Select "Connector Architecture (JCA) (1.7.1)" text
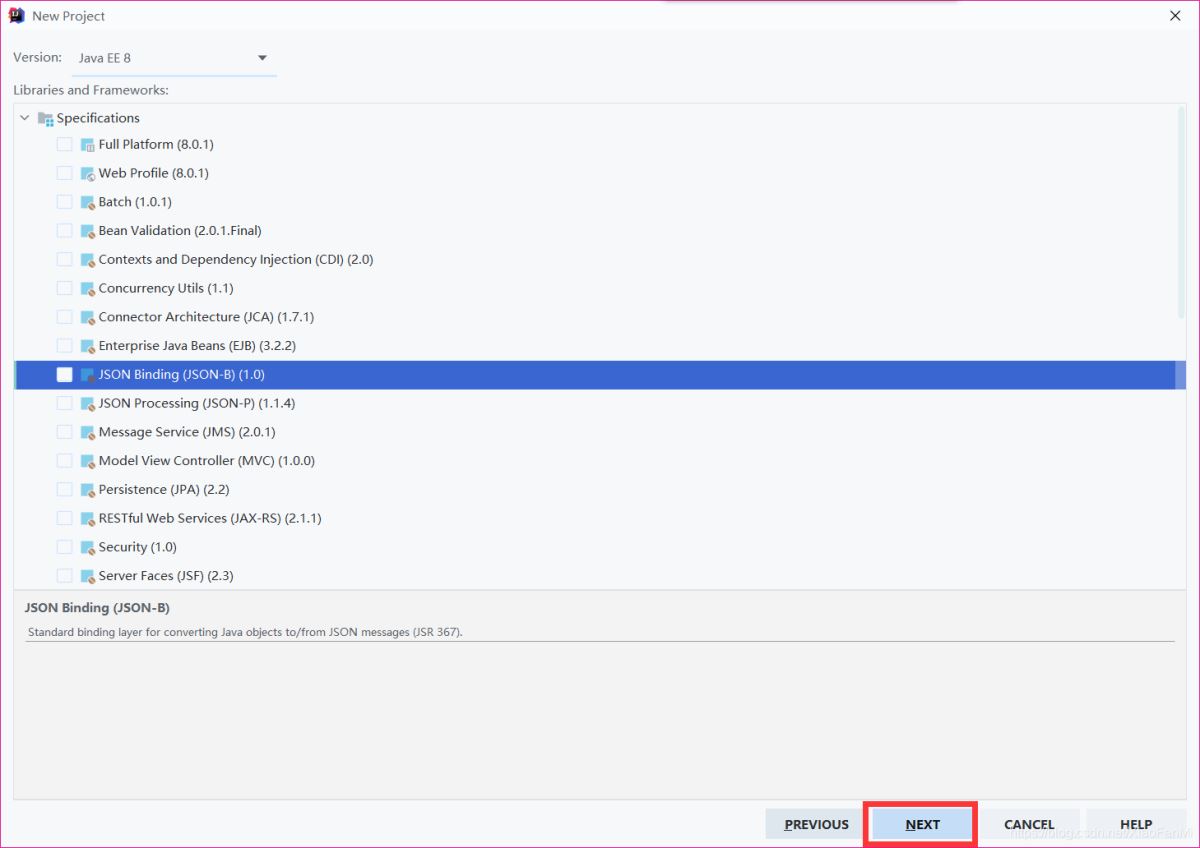Image resolution: width=1200 pixels, height=848 pixels. pyautogui.click(x=206, y=317)
